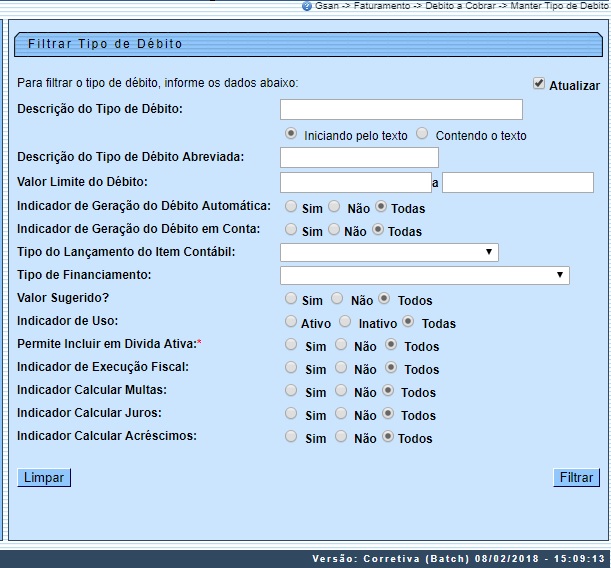Expand the Tipo de Financiamento dropdown
The height and width of the screenshot is (568, 611).
coord(424,275)
